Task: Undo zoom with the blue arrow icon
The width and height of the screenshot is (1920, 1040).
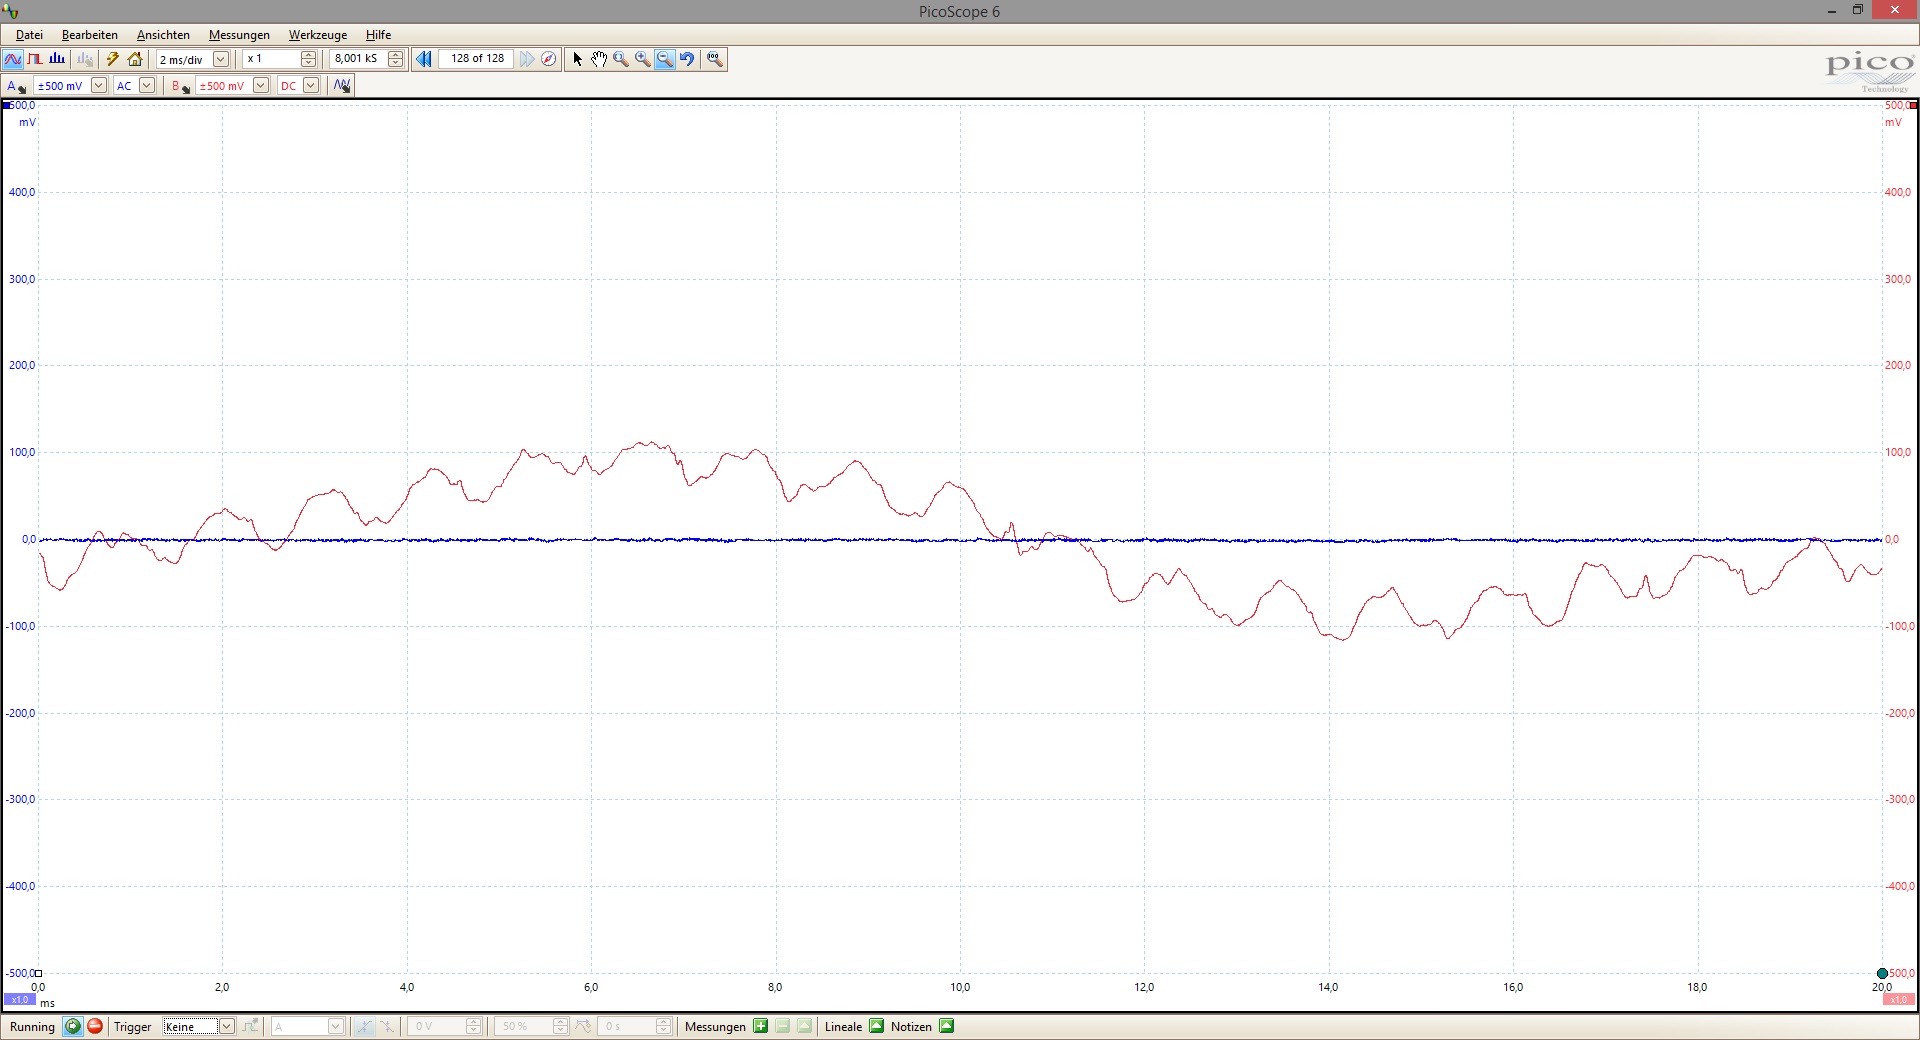Action: tap(687, 59)
